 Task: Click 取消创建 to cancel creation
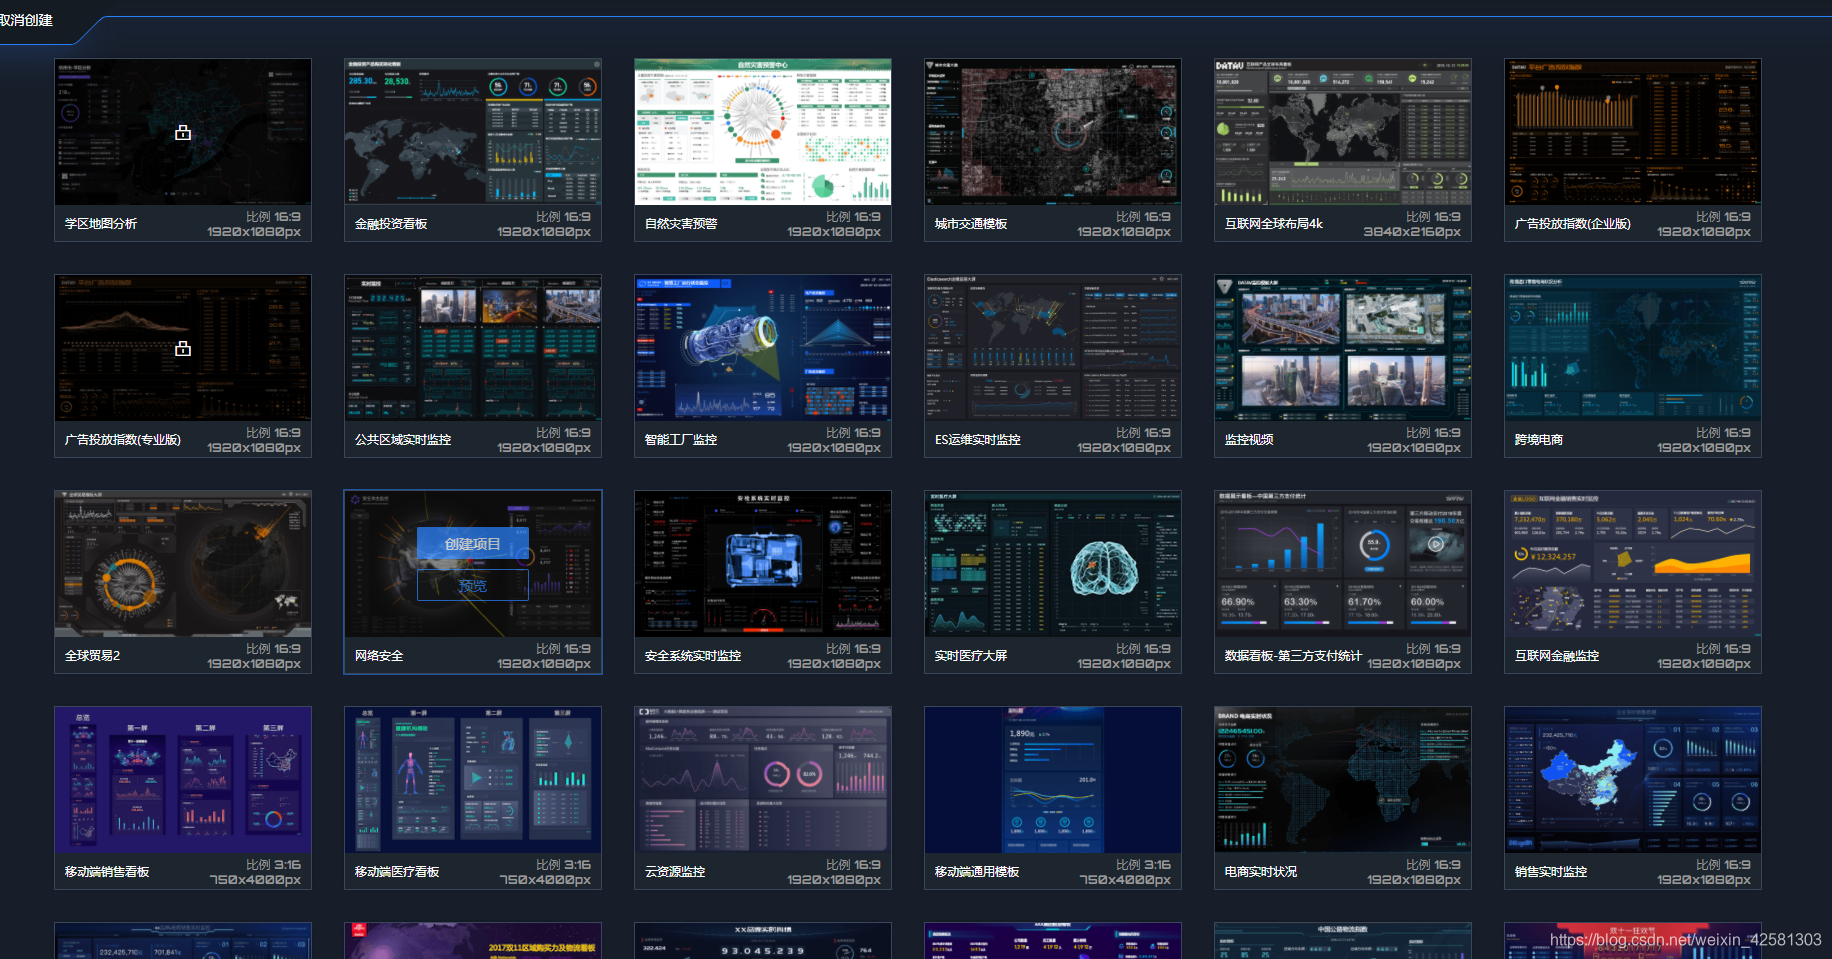pos(26,20)
